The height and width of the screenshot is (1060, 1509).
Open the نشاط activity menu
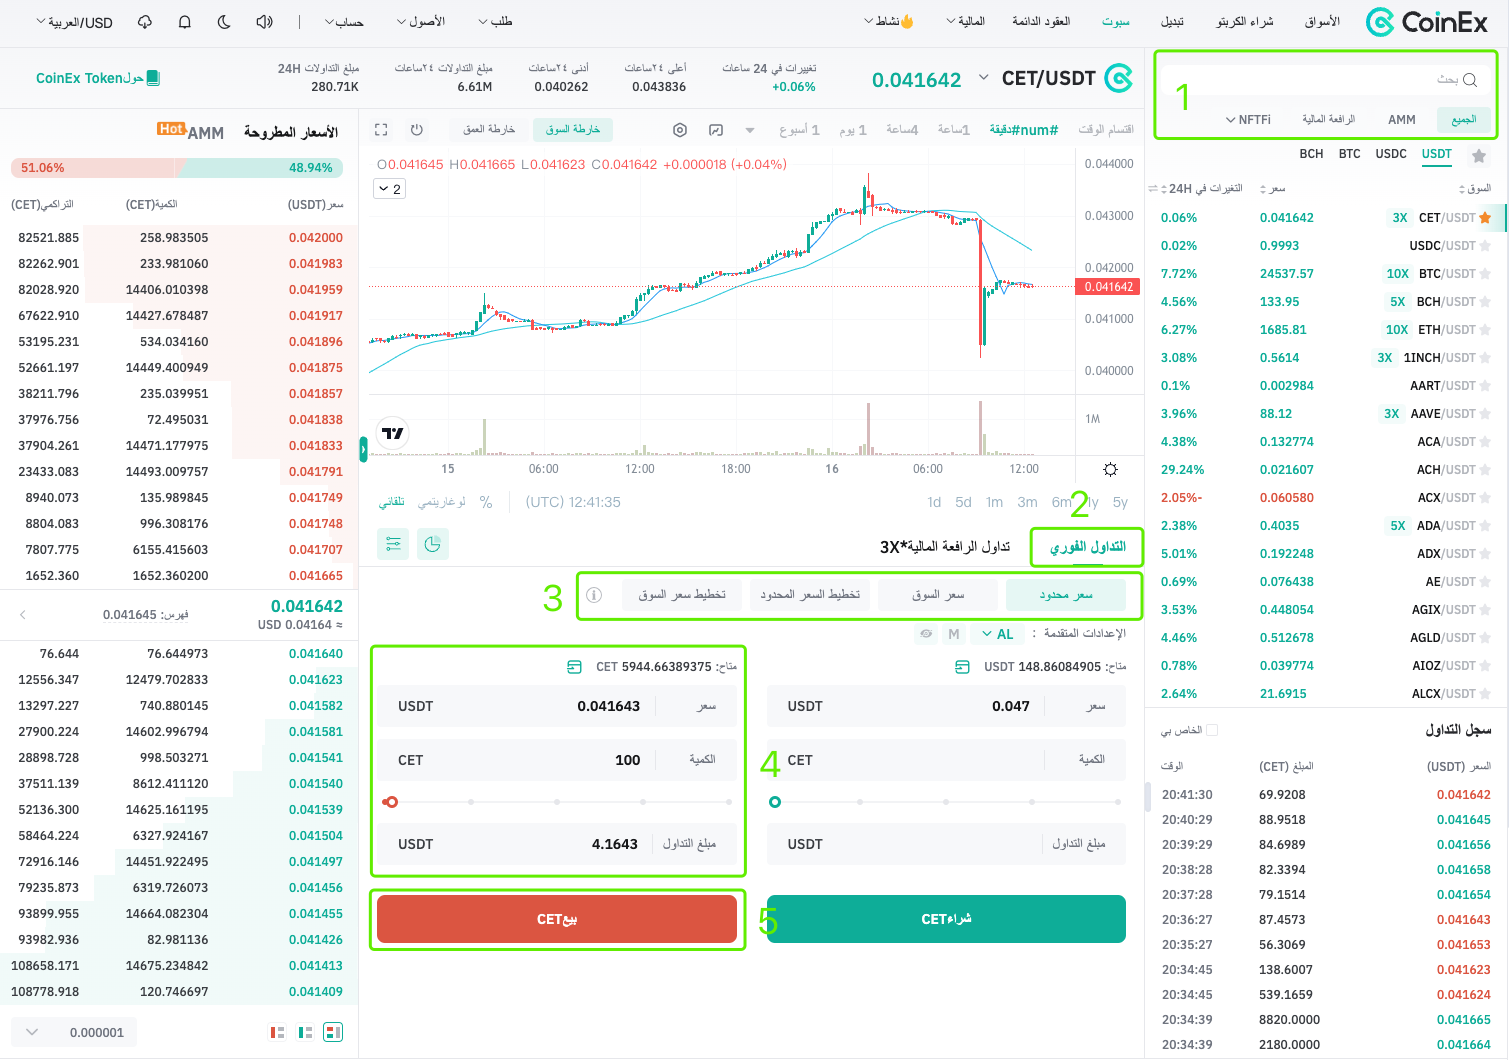[889, 22]
